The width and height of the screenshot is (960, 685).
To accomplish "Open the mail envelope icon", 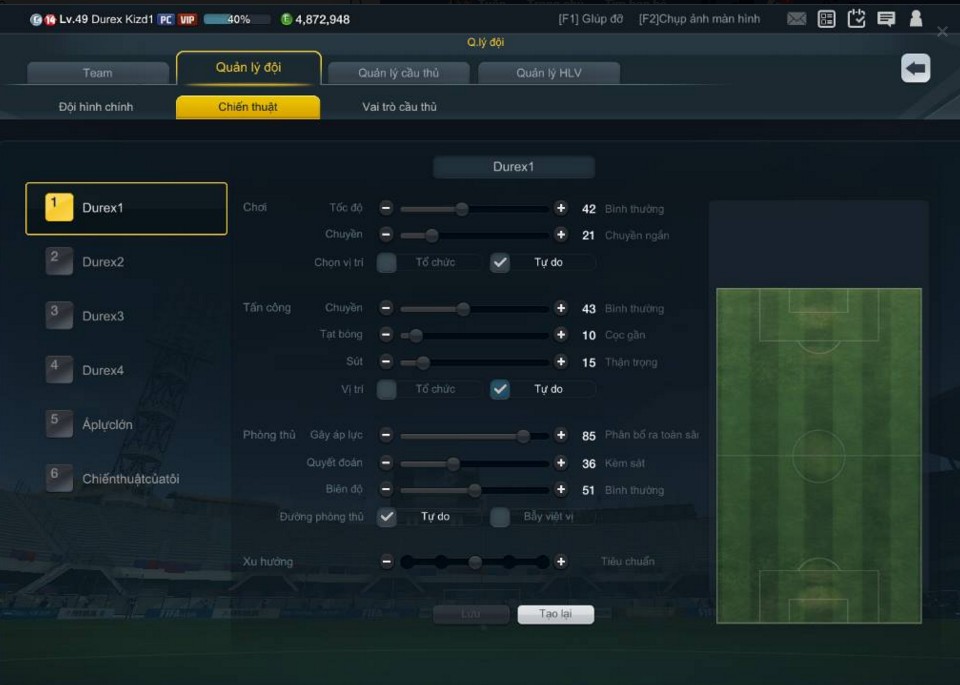I will pyautogui.click(x=796, y=19).
